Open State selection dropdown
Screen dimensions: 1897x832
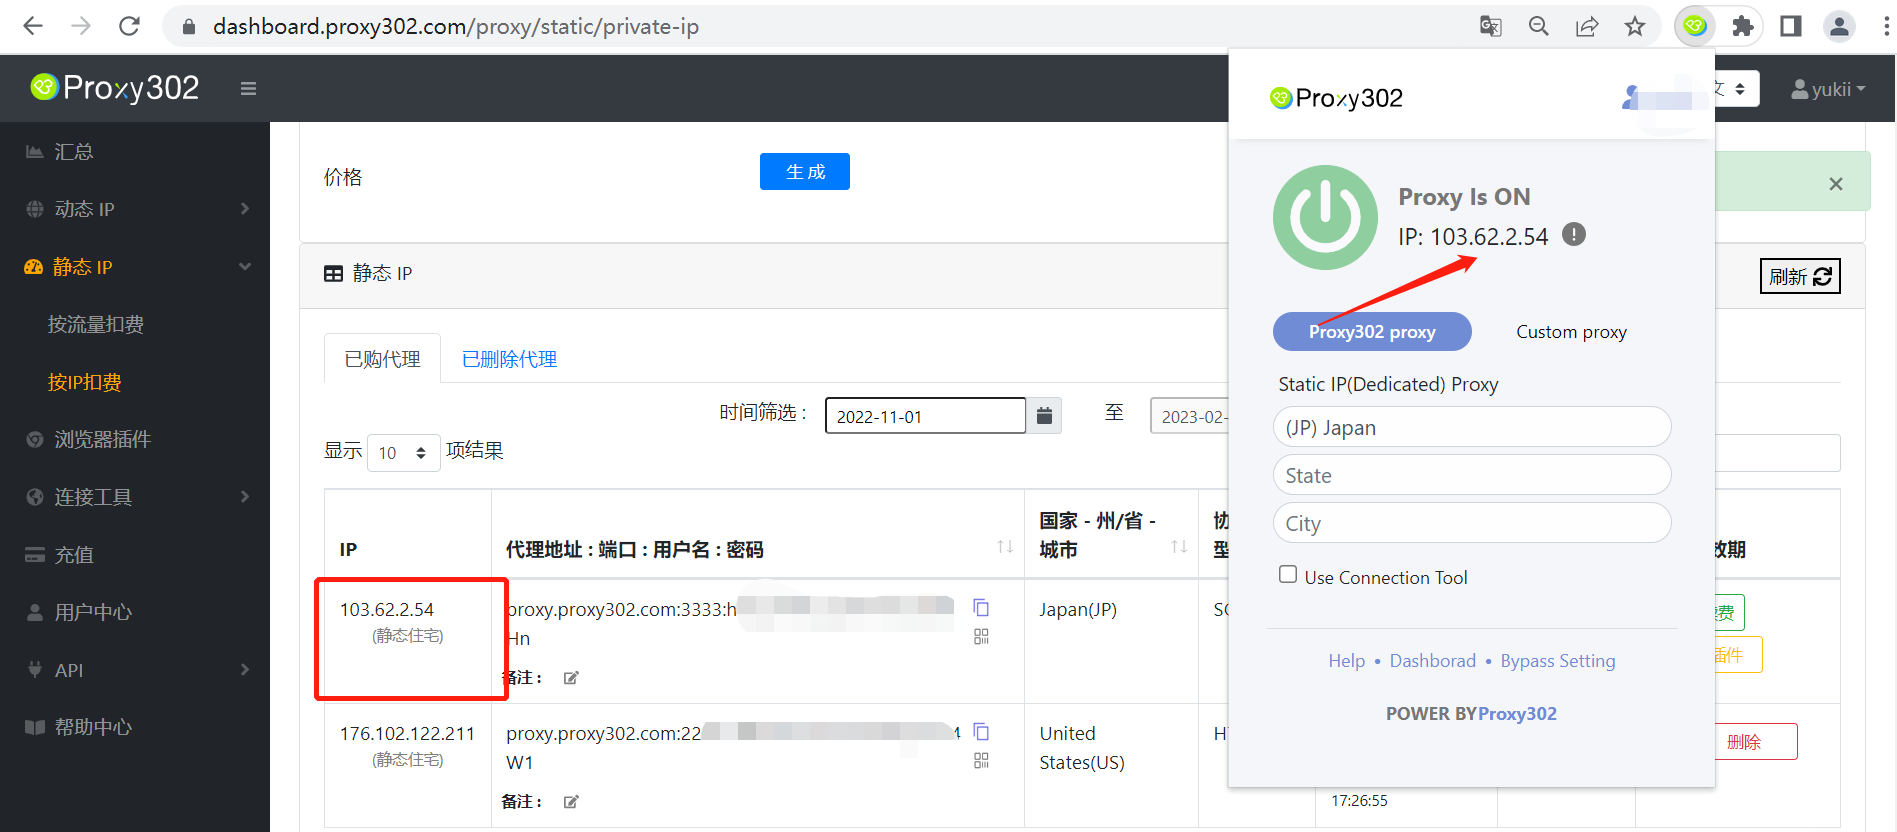1471,475
